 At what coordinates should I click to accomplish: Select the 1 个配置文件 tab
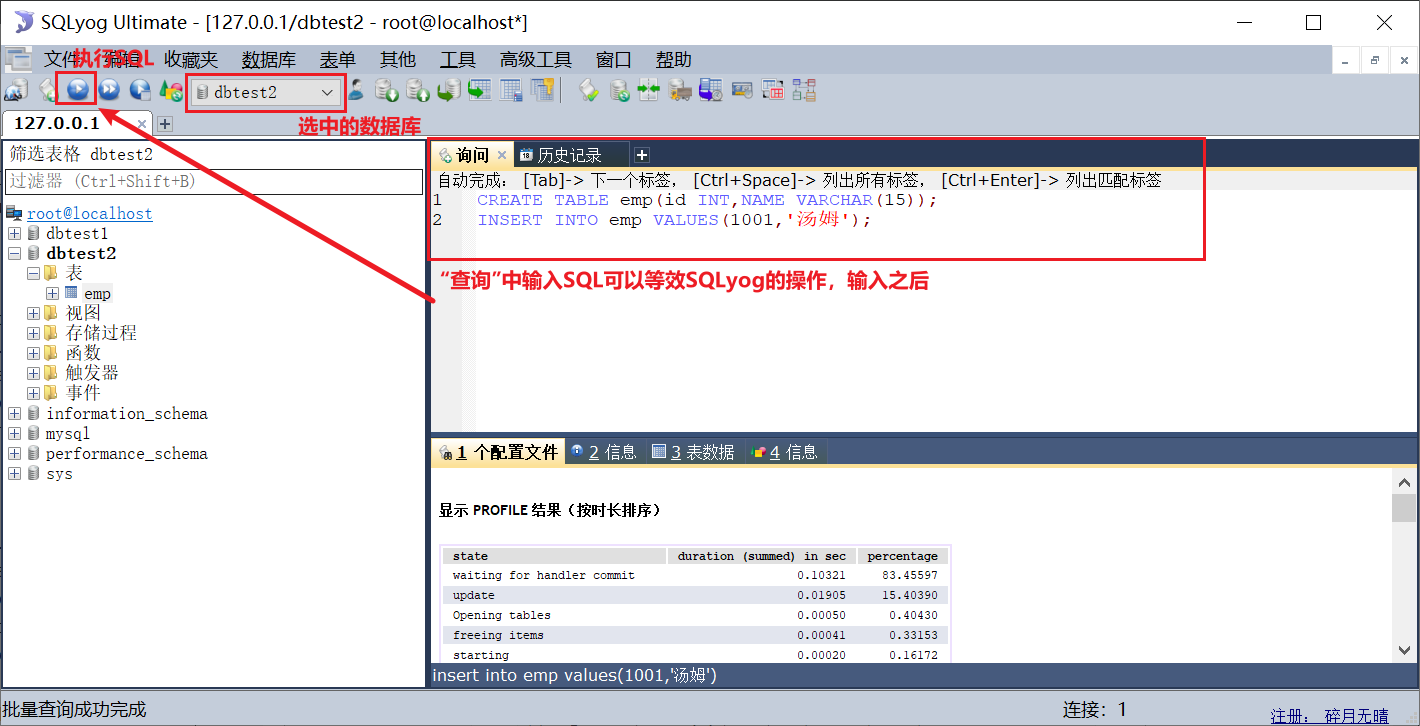point(499,452)
